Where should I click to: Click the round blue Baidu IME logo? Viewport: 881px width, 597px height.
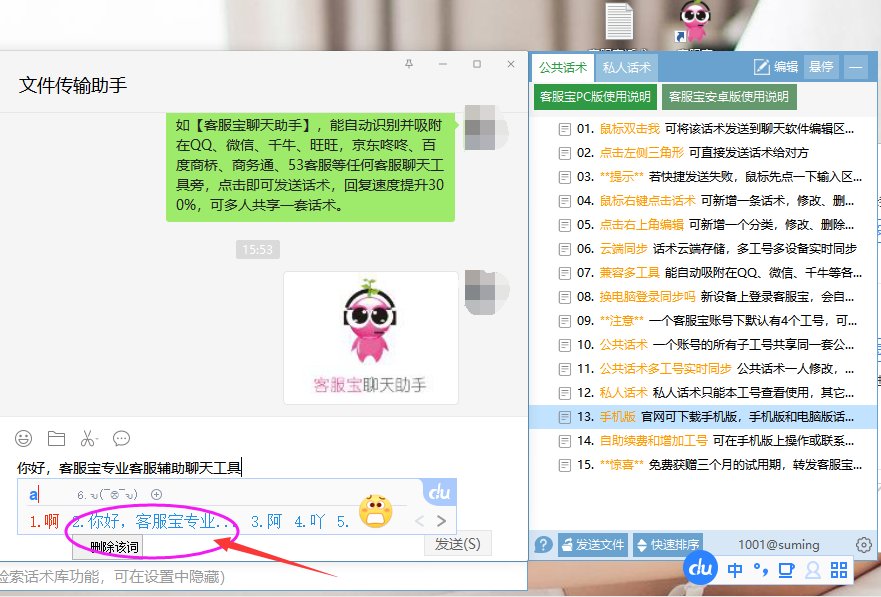pos(700,568)
